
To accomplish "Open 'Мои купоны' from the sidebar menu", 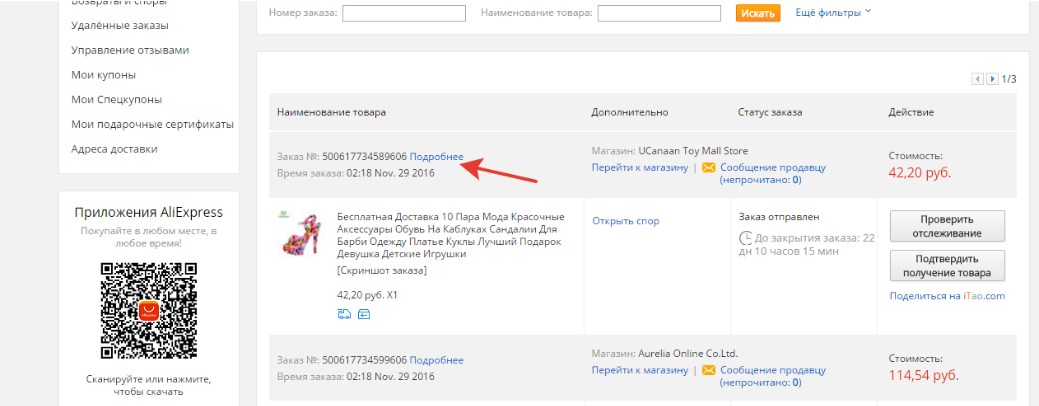I will pos(103,75).
